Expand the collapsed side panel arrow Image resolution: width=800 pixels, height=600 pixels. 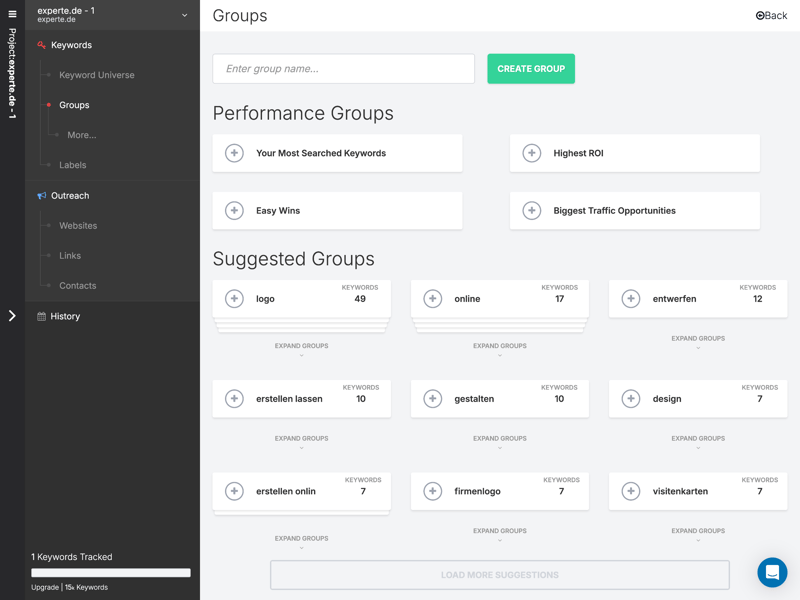click(x=12, y=316)
